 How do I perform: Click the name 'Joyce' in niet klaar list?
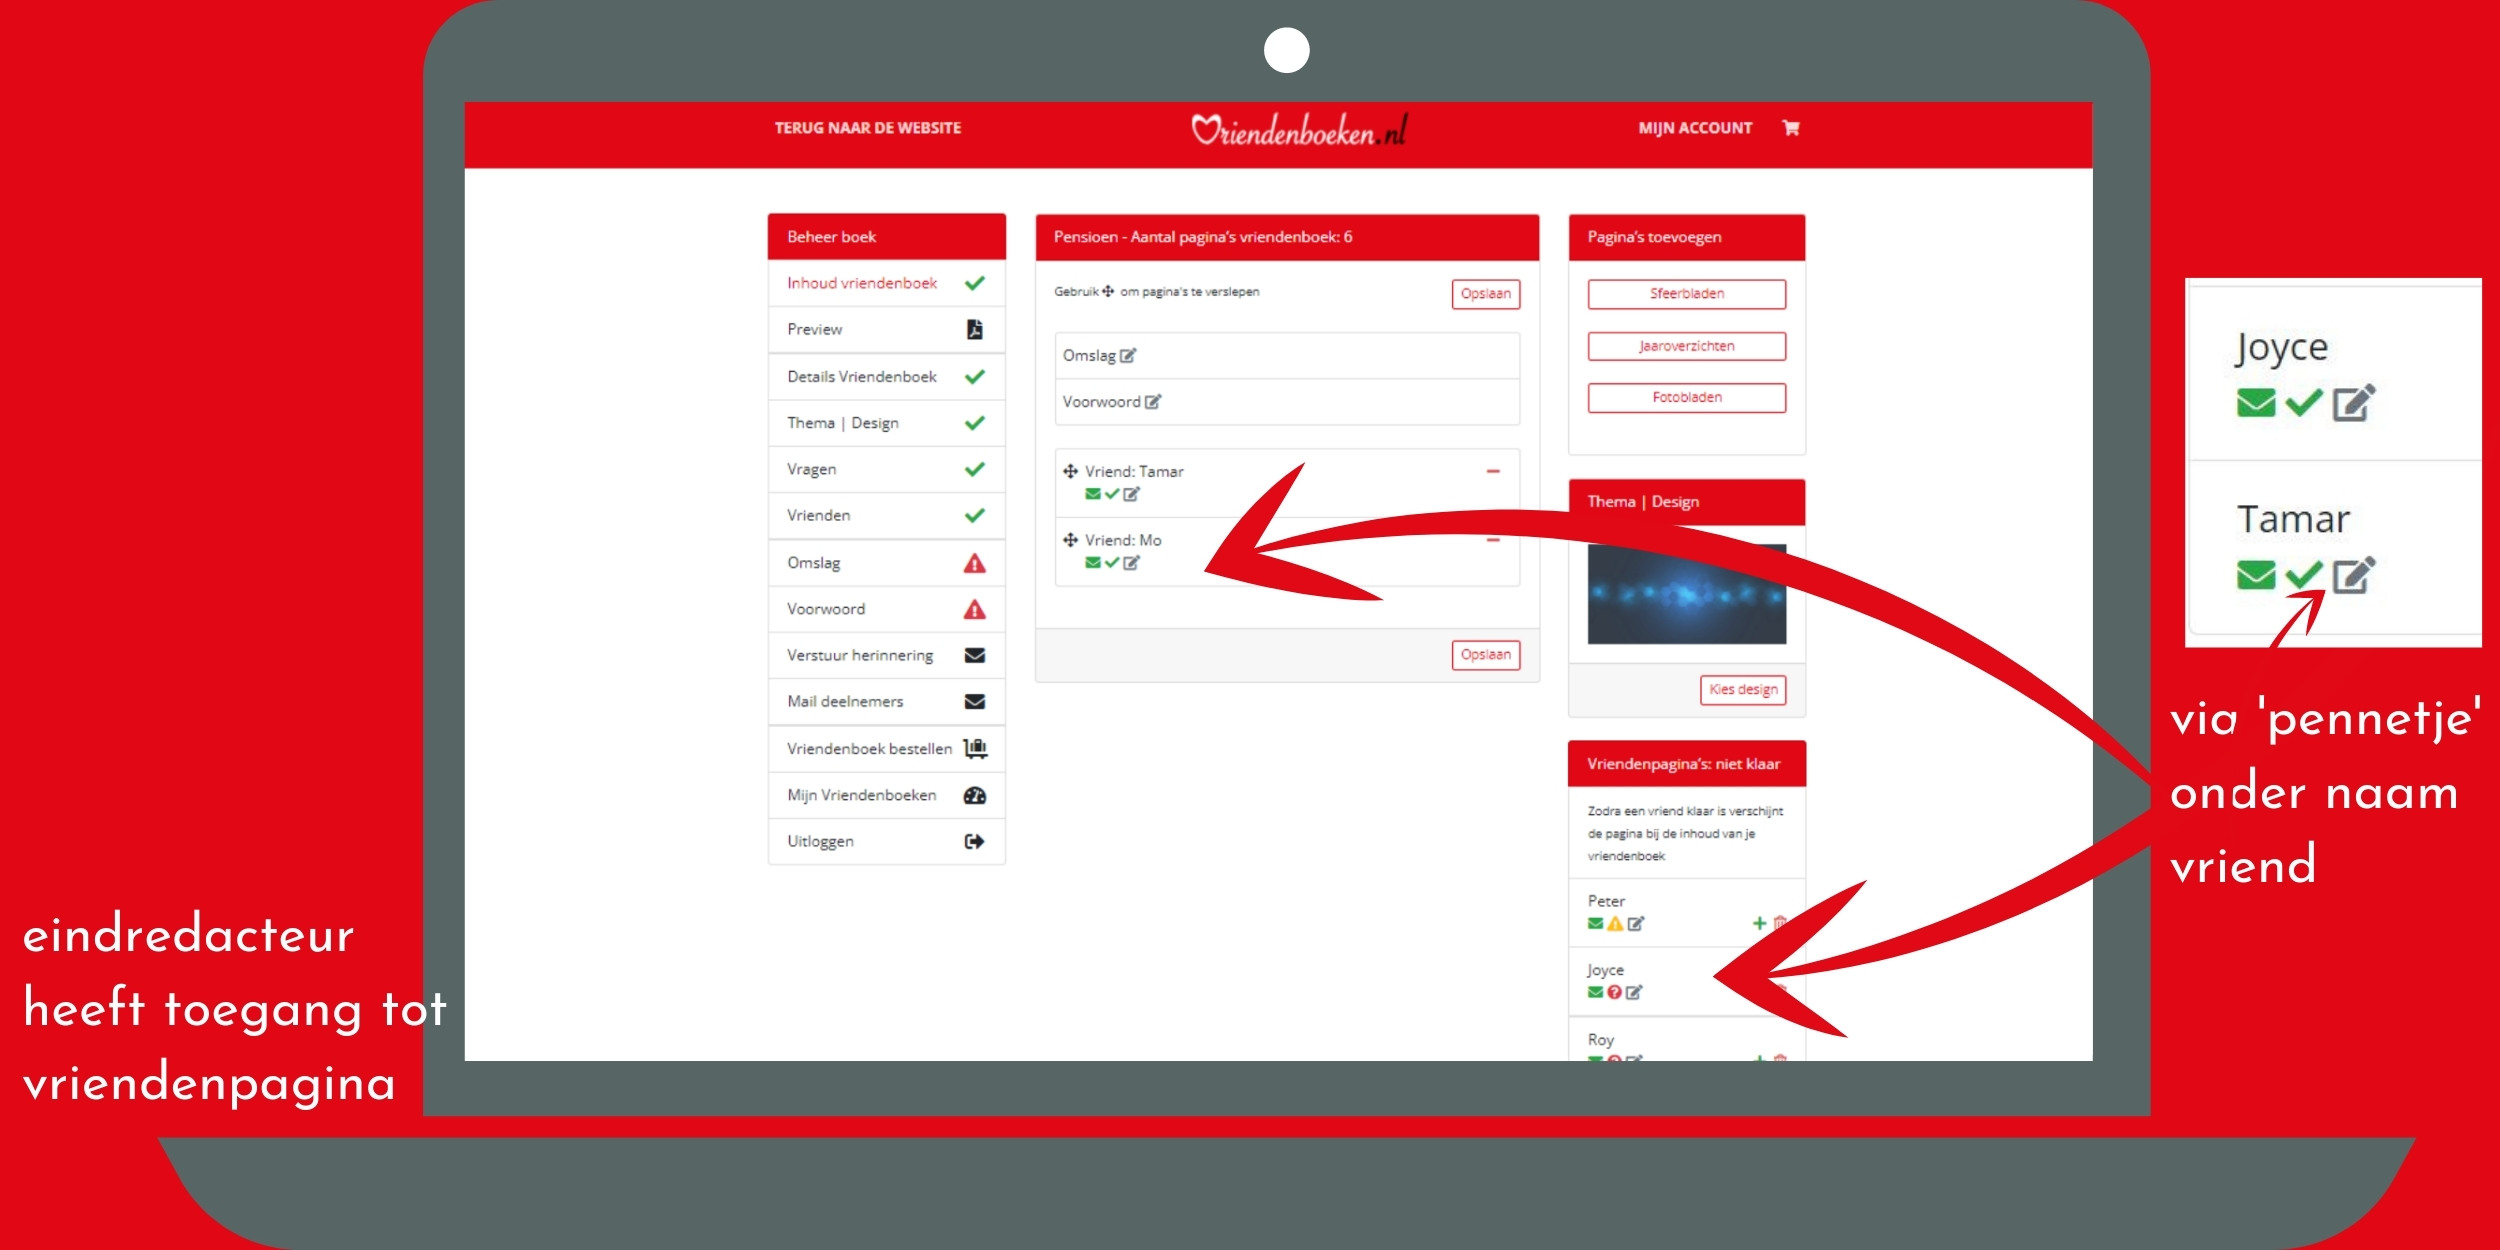tap(1605, 970)
